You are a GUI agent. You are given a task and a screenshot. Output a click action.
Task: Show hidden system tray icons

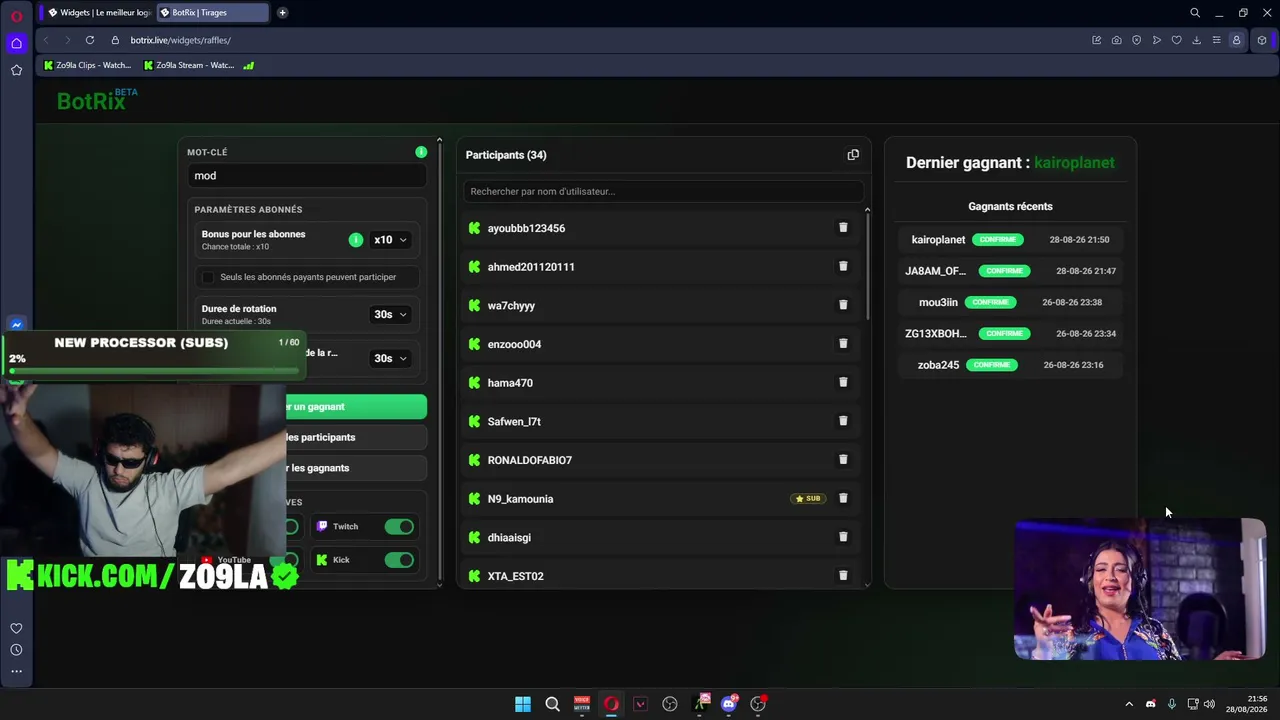pos(1129,704)
